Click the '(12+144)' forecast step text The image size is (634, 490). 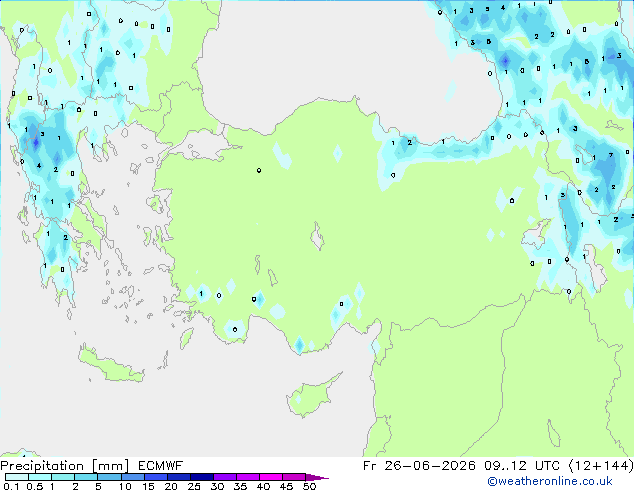click(x=601, y=466)
